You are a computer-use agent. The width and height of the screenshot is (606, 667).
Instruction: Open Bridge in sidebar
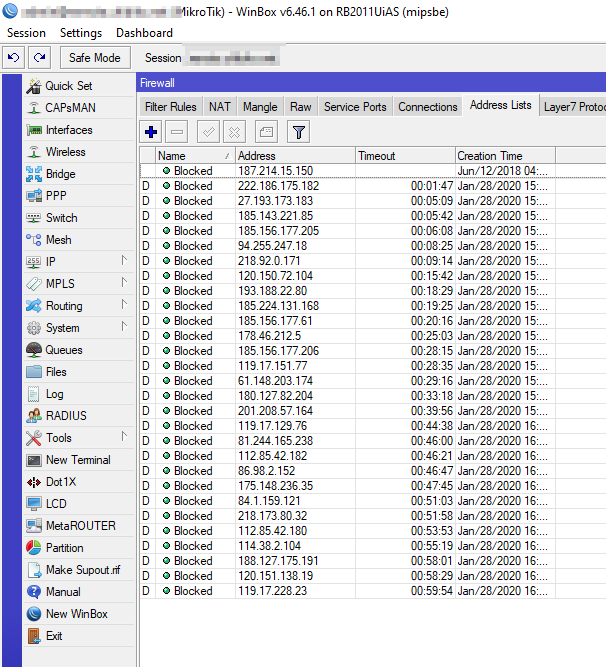pyautogui.click(x=79, y=174)
